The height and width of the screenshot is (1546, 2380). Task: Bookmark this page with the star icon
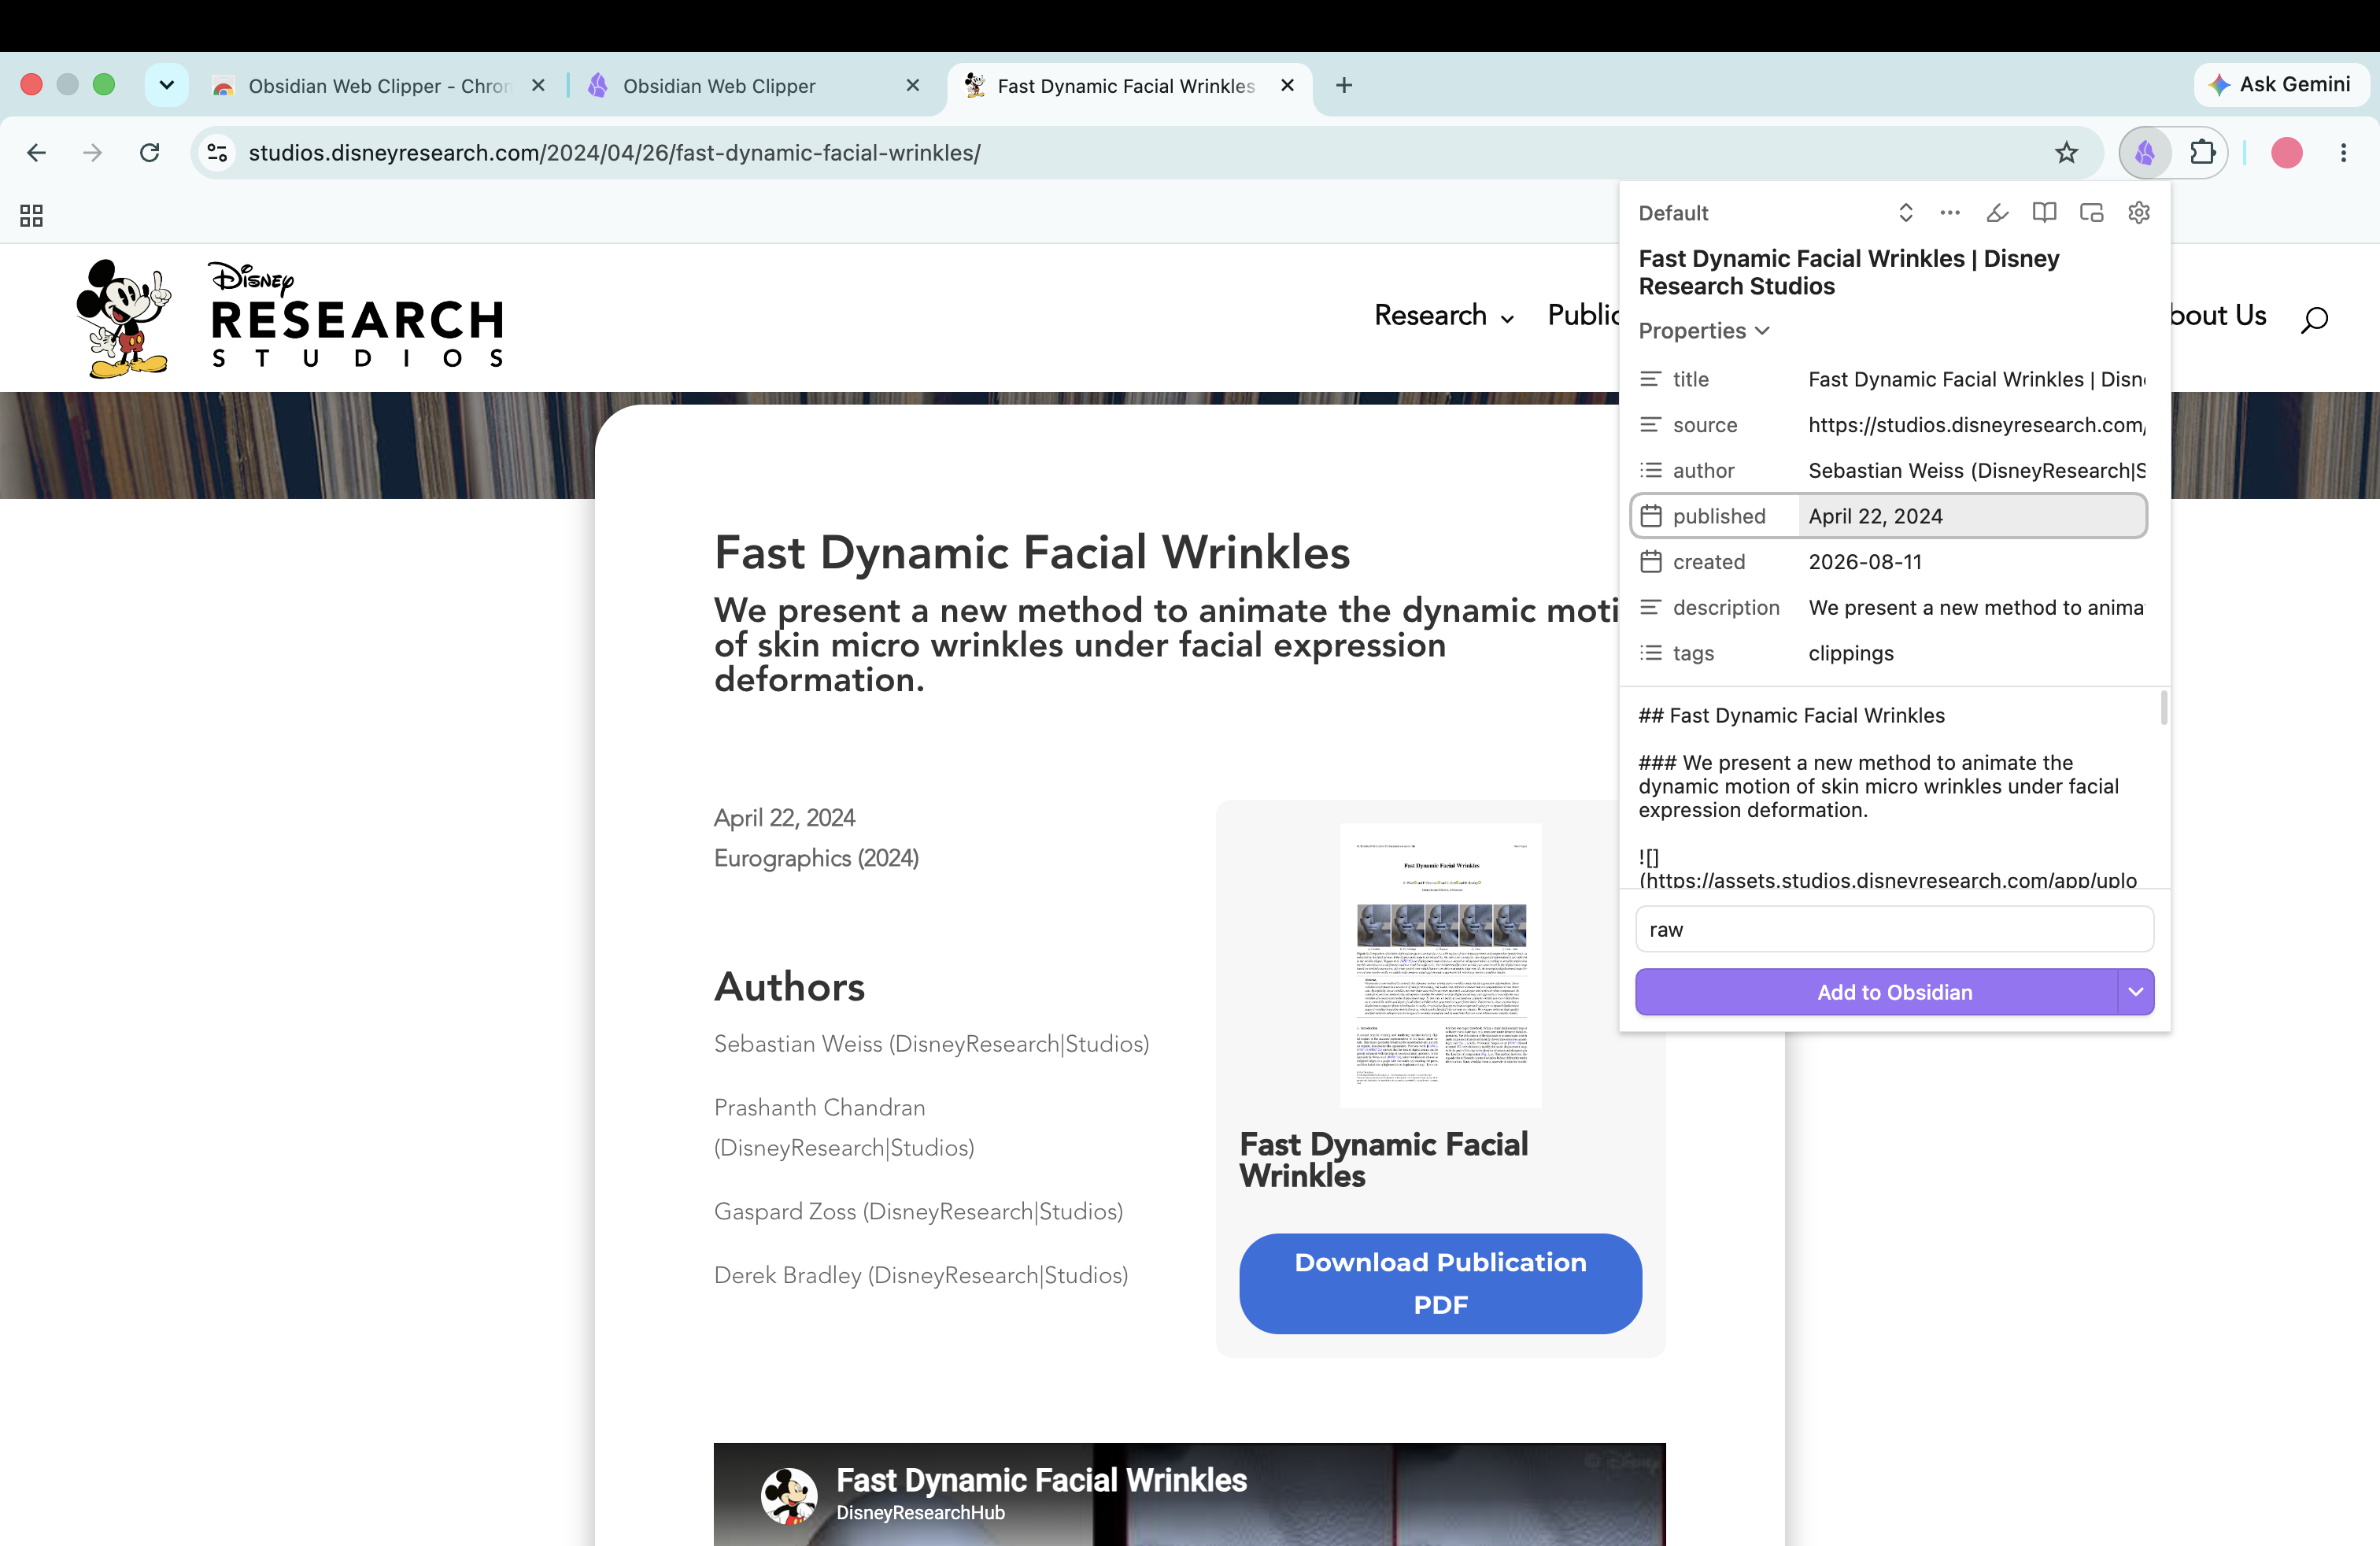click(2066, 153)
